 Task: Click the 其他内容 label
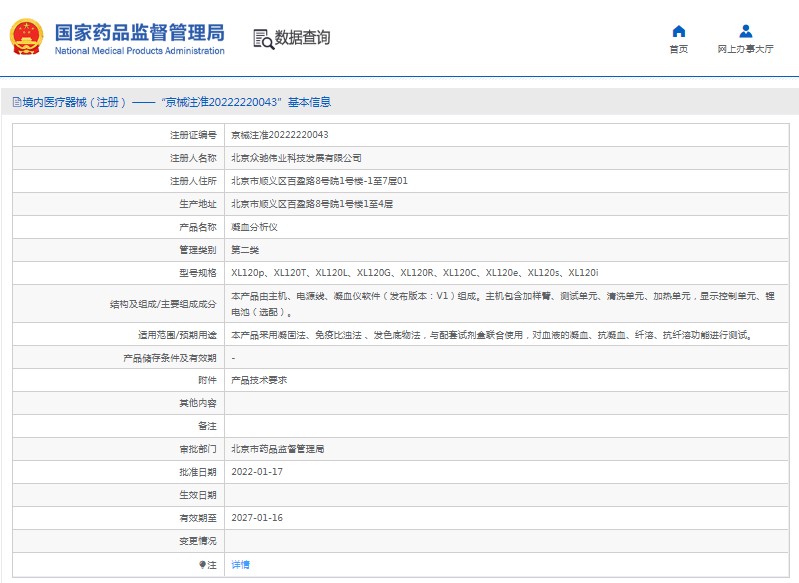coord(198,403)
